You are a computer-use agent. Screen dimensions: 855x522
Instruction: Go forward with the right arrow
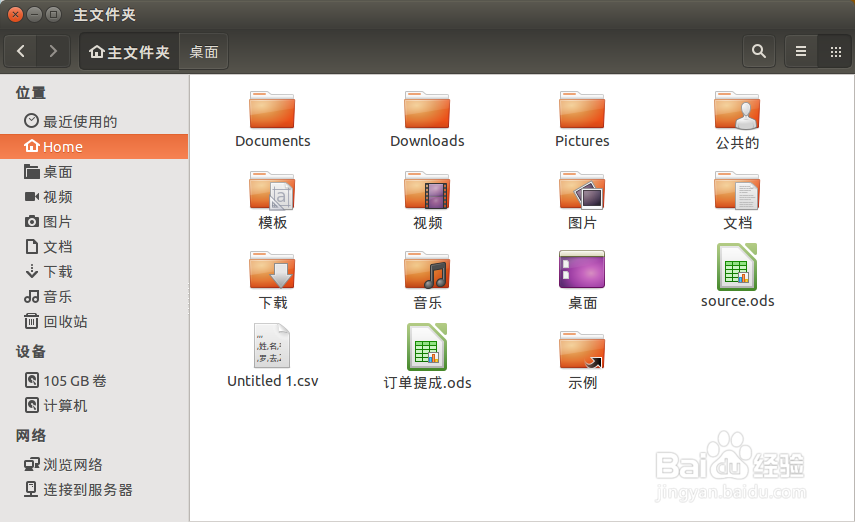(53, 51)
